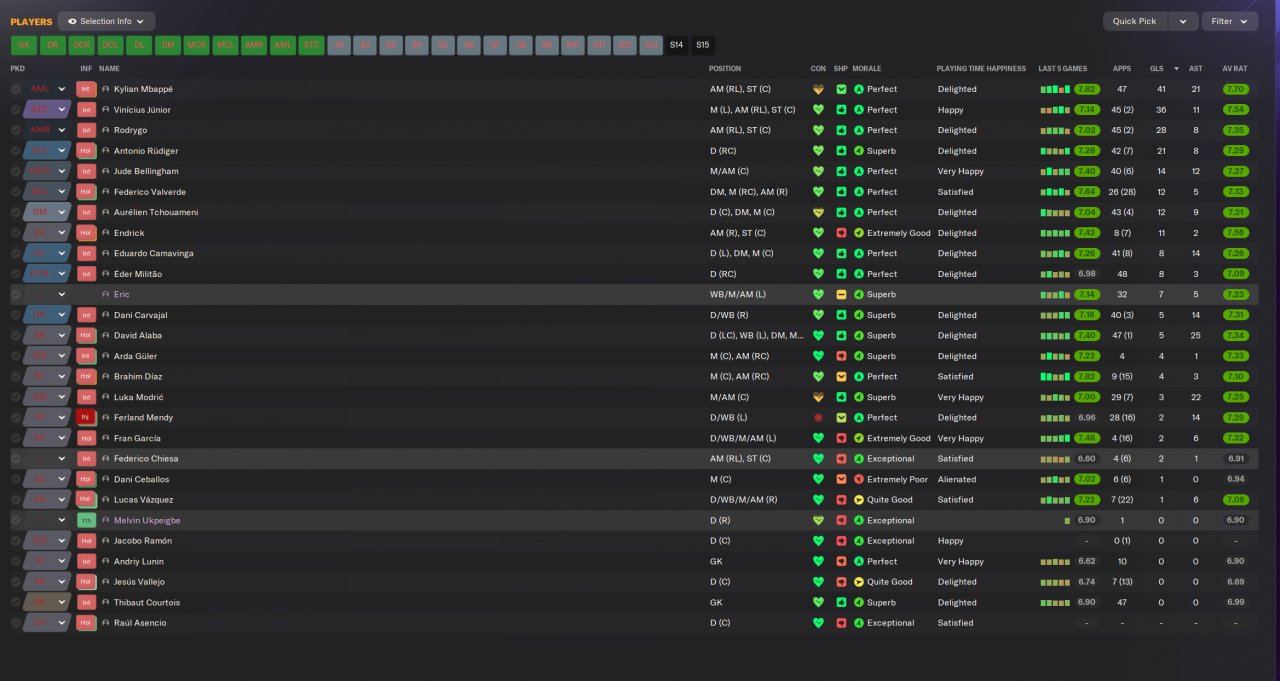Click Melvin Ukpeigbe's single form bar

tap(1068, 520)
